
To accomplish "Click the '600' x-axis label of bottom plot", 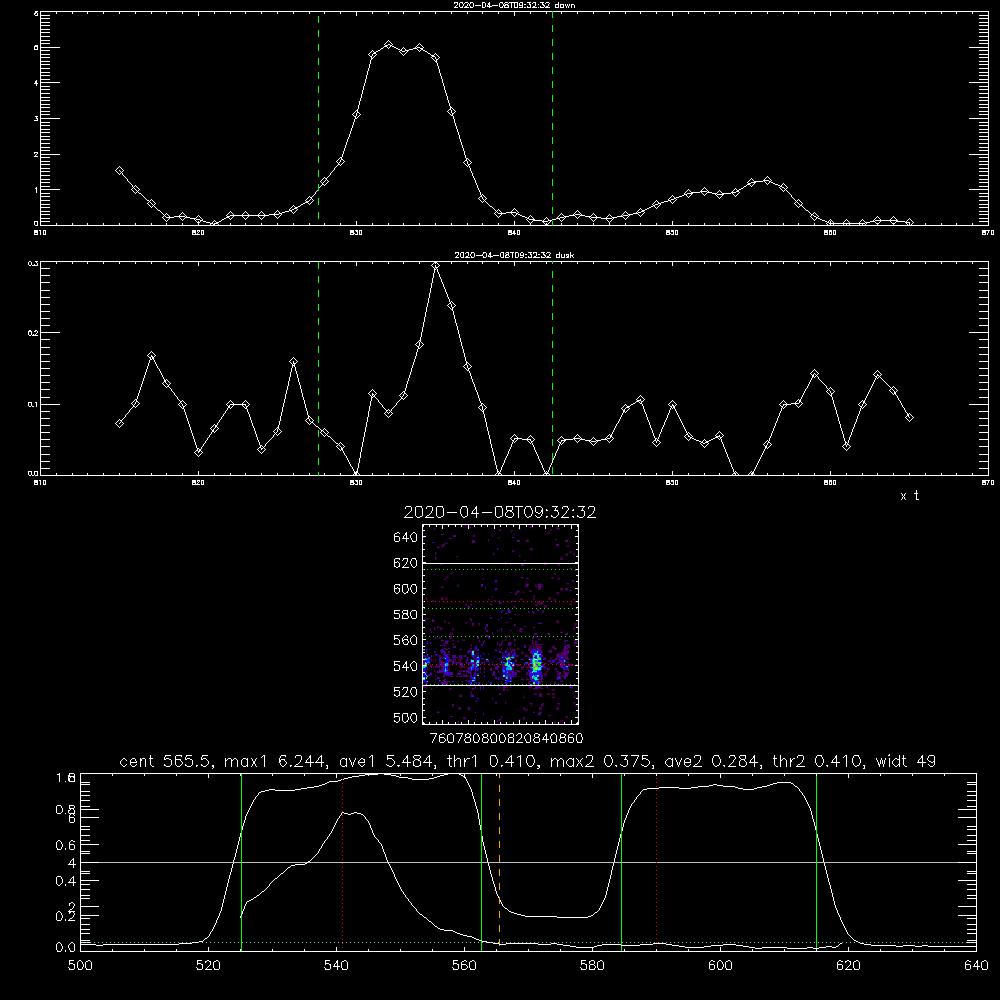I will 721,966.
